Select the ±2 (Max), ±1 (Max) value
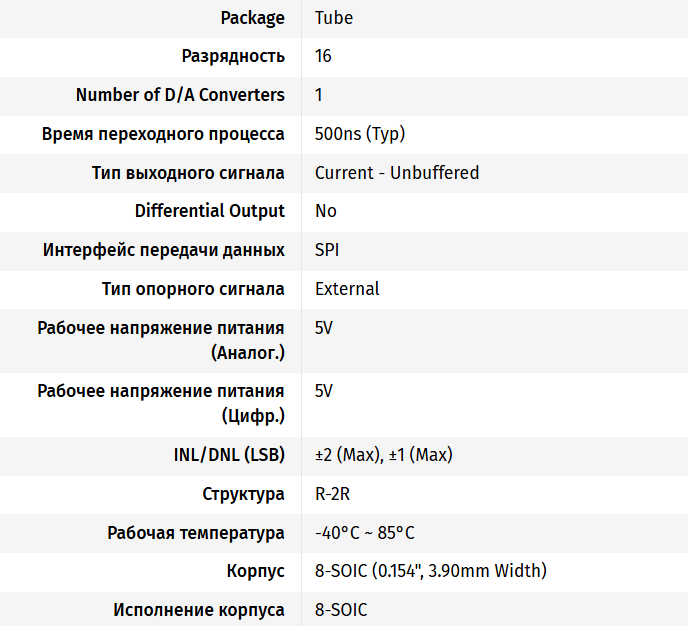This screenshot has width=688, height=626. (383, 455)
